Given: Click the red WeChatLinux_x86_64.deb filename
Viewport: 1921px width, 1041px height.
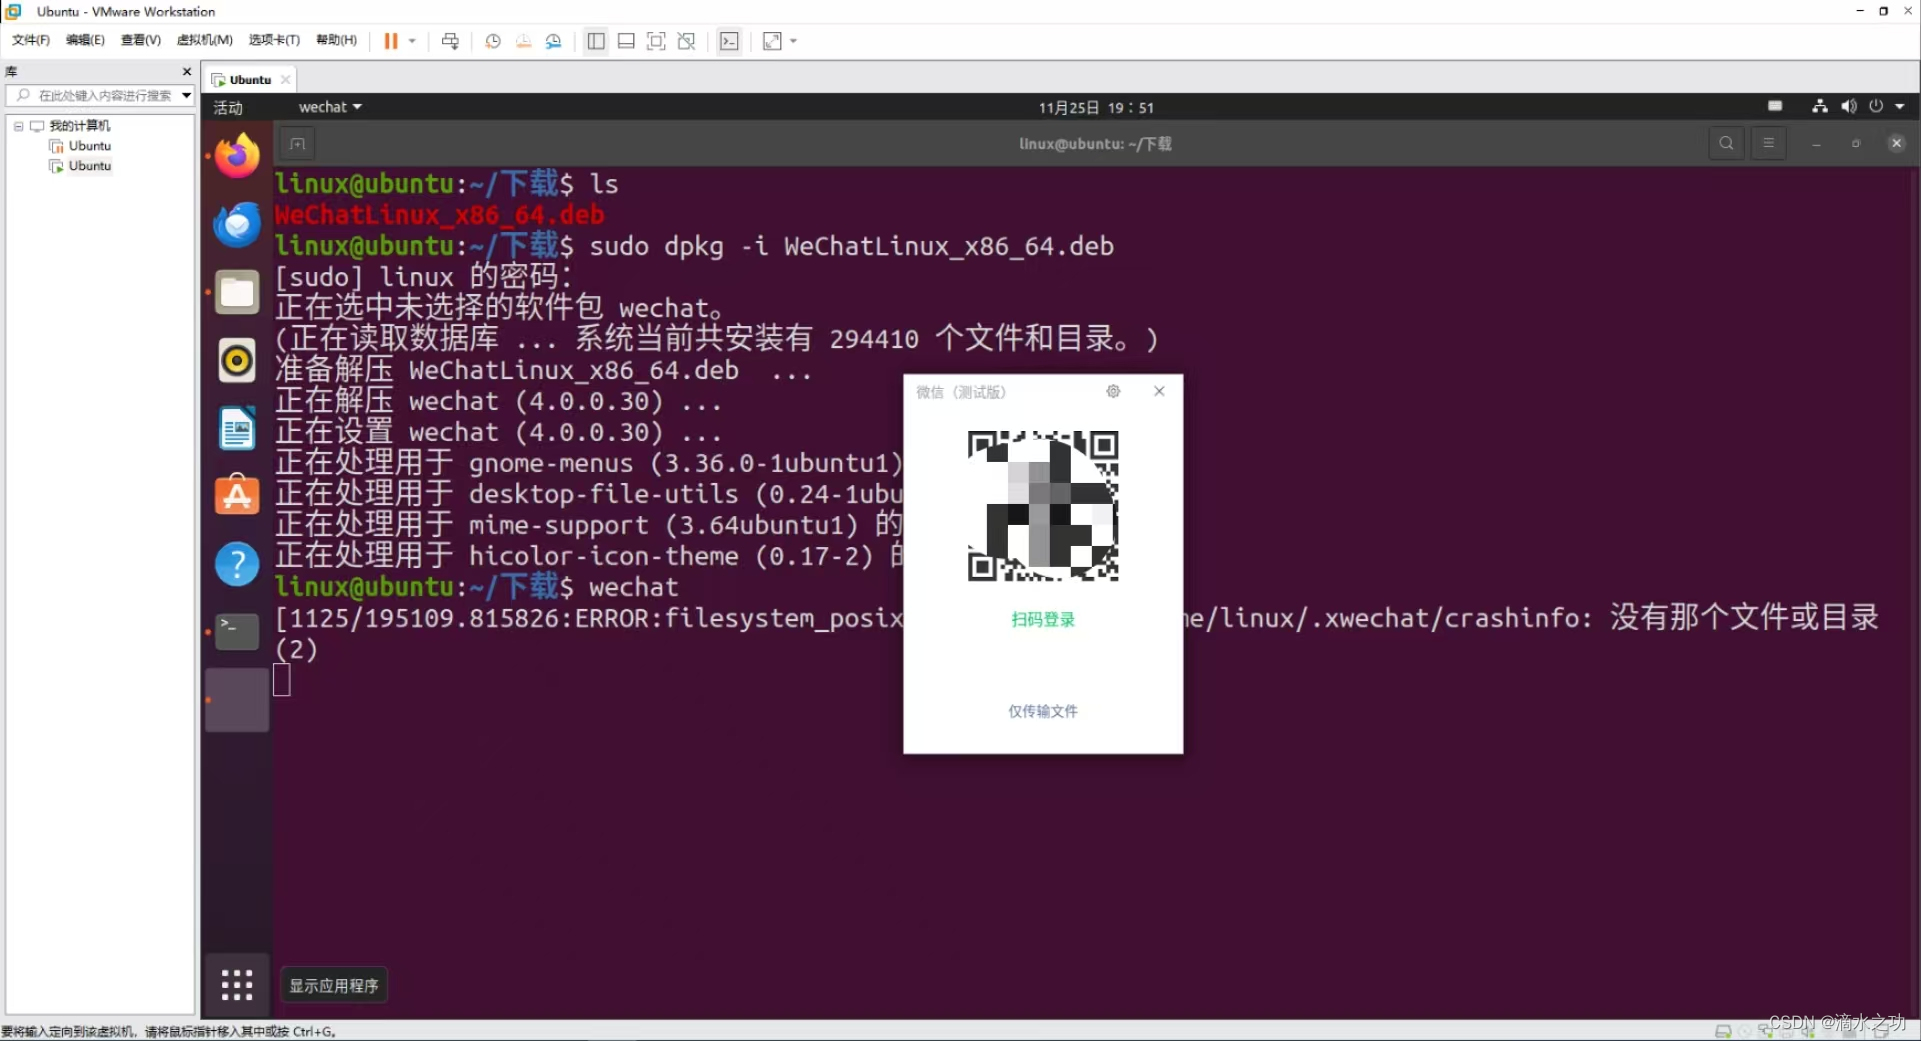Looking at the screenshot, I should pyautogui.click(x=439, y=215).
